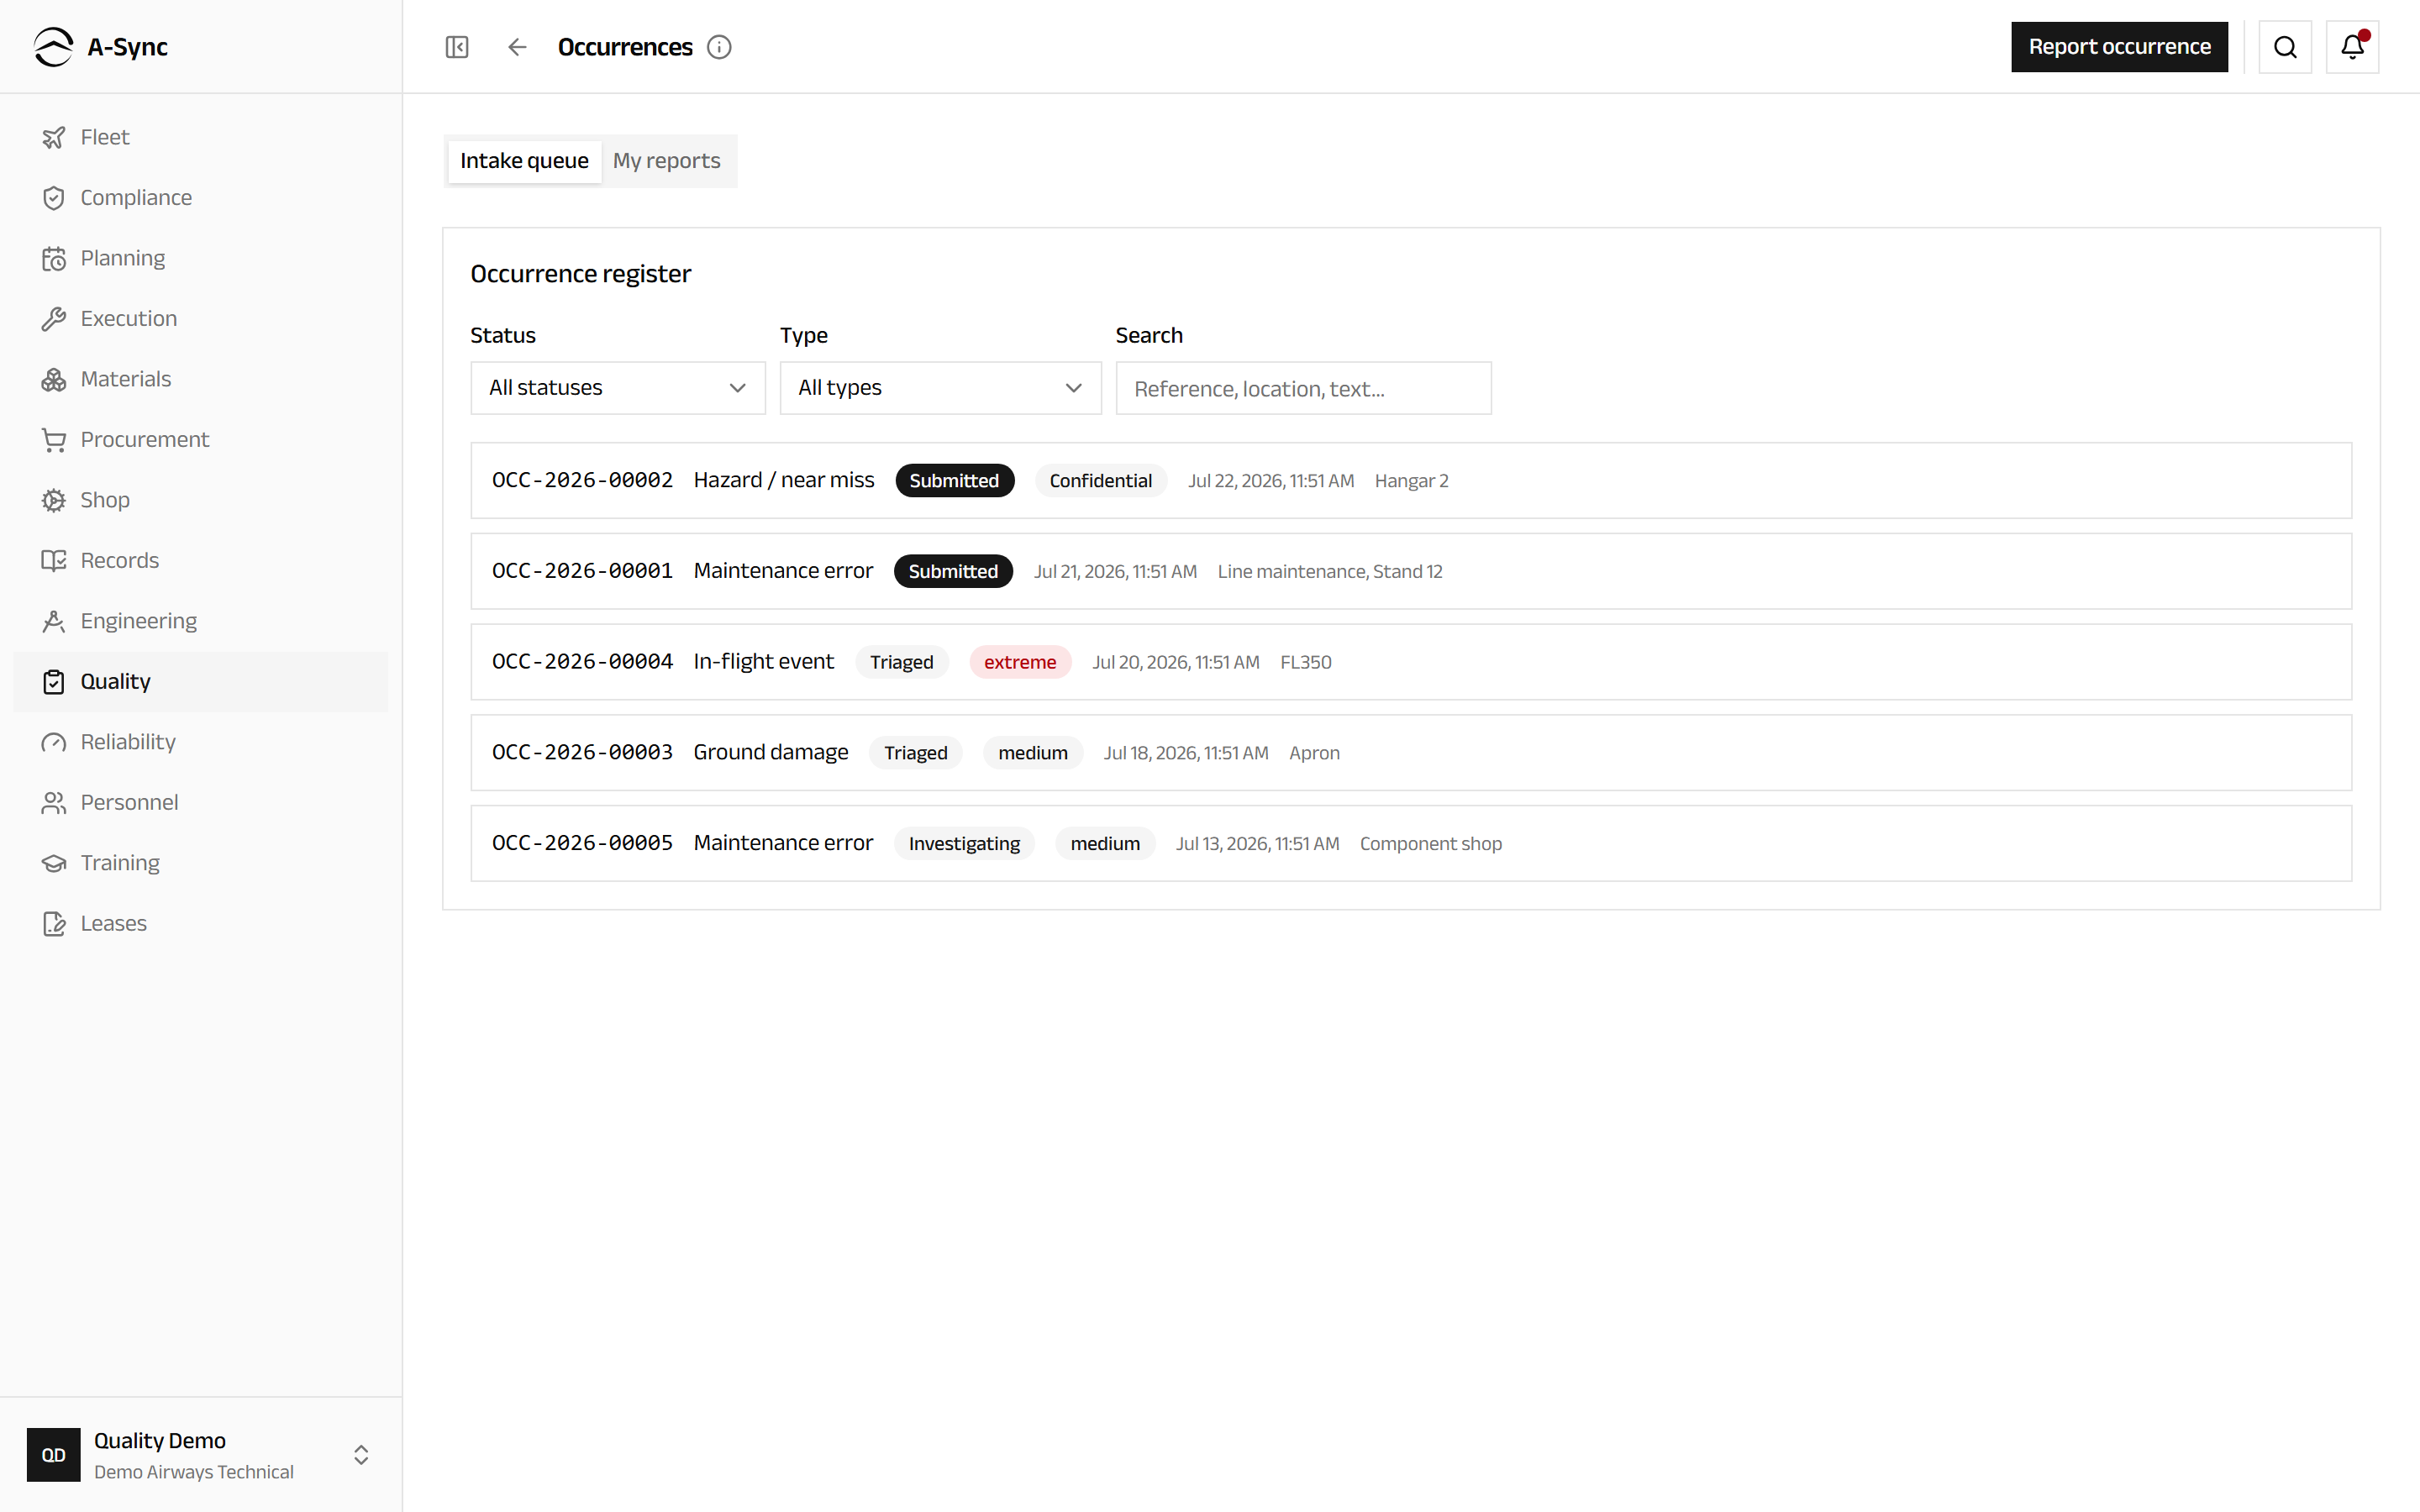The height and width of the screenshot is (1512, 2420).
Task: Click the Confidential badge
Action: [1100, 481]
